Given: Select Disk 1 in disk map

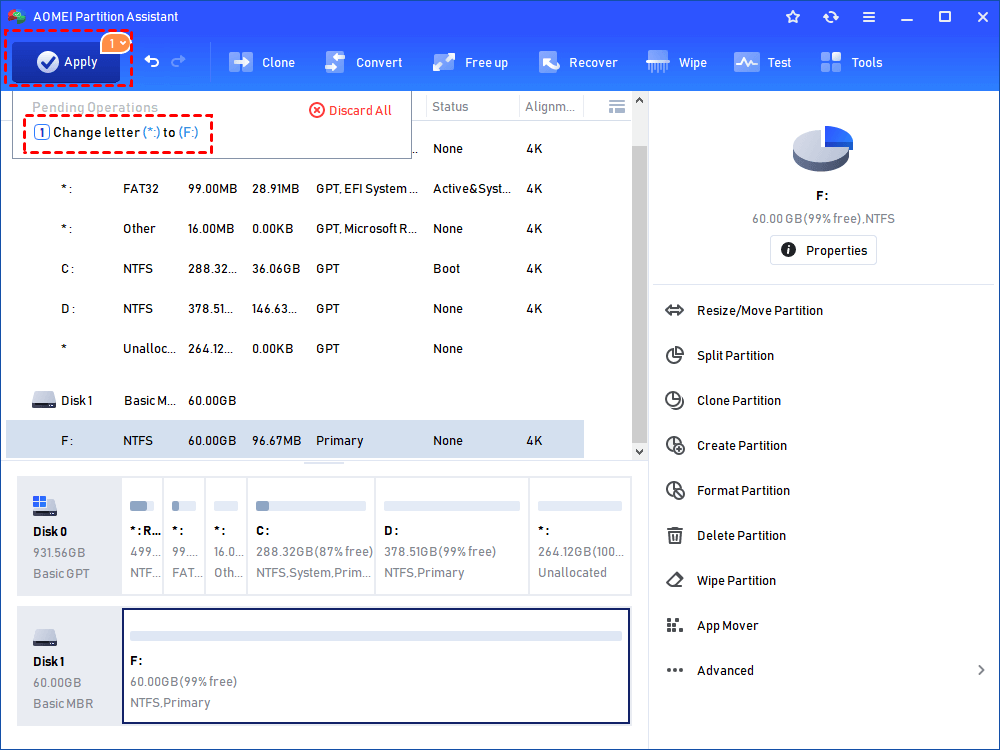Looking at the screenshot, I should click(x=70, y=666).
